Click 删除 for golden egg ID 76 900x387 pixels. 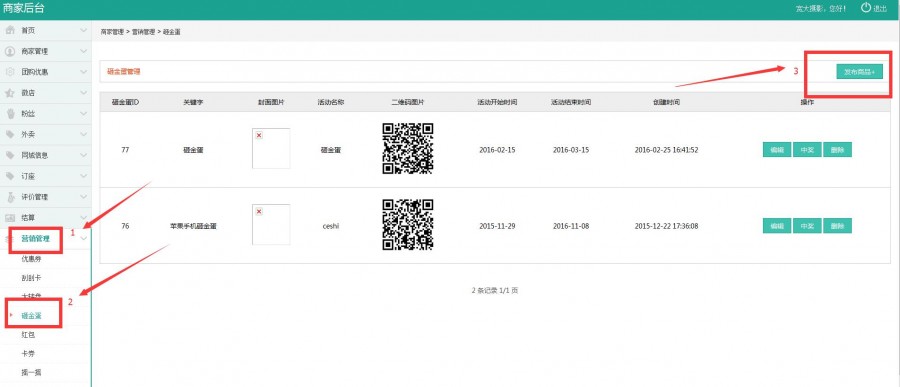click(x=837, y=226)
